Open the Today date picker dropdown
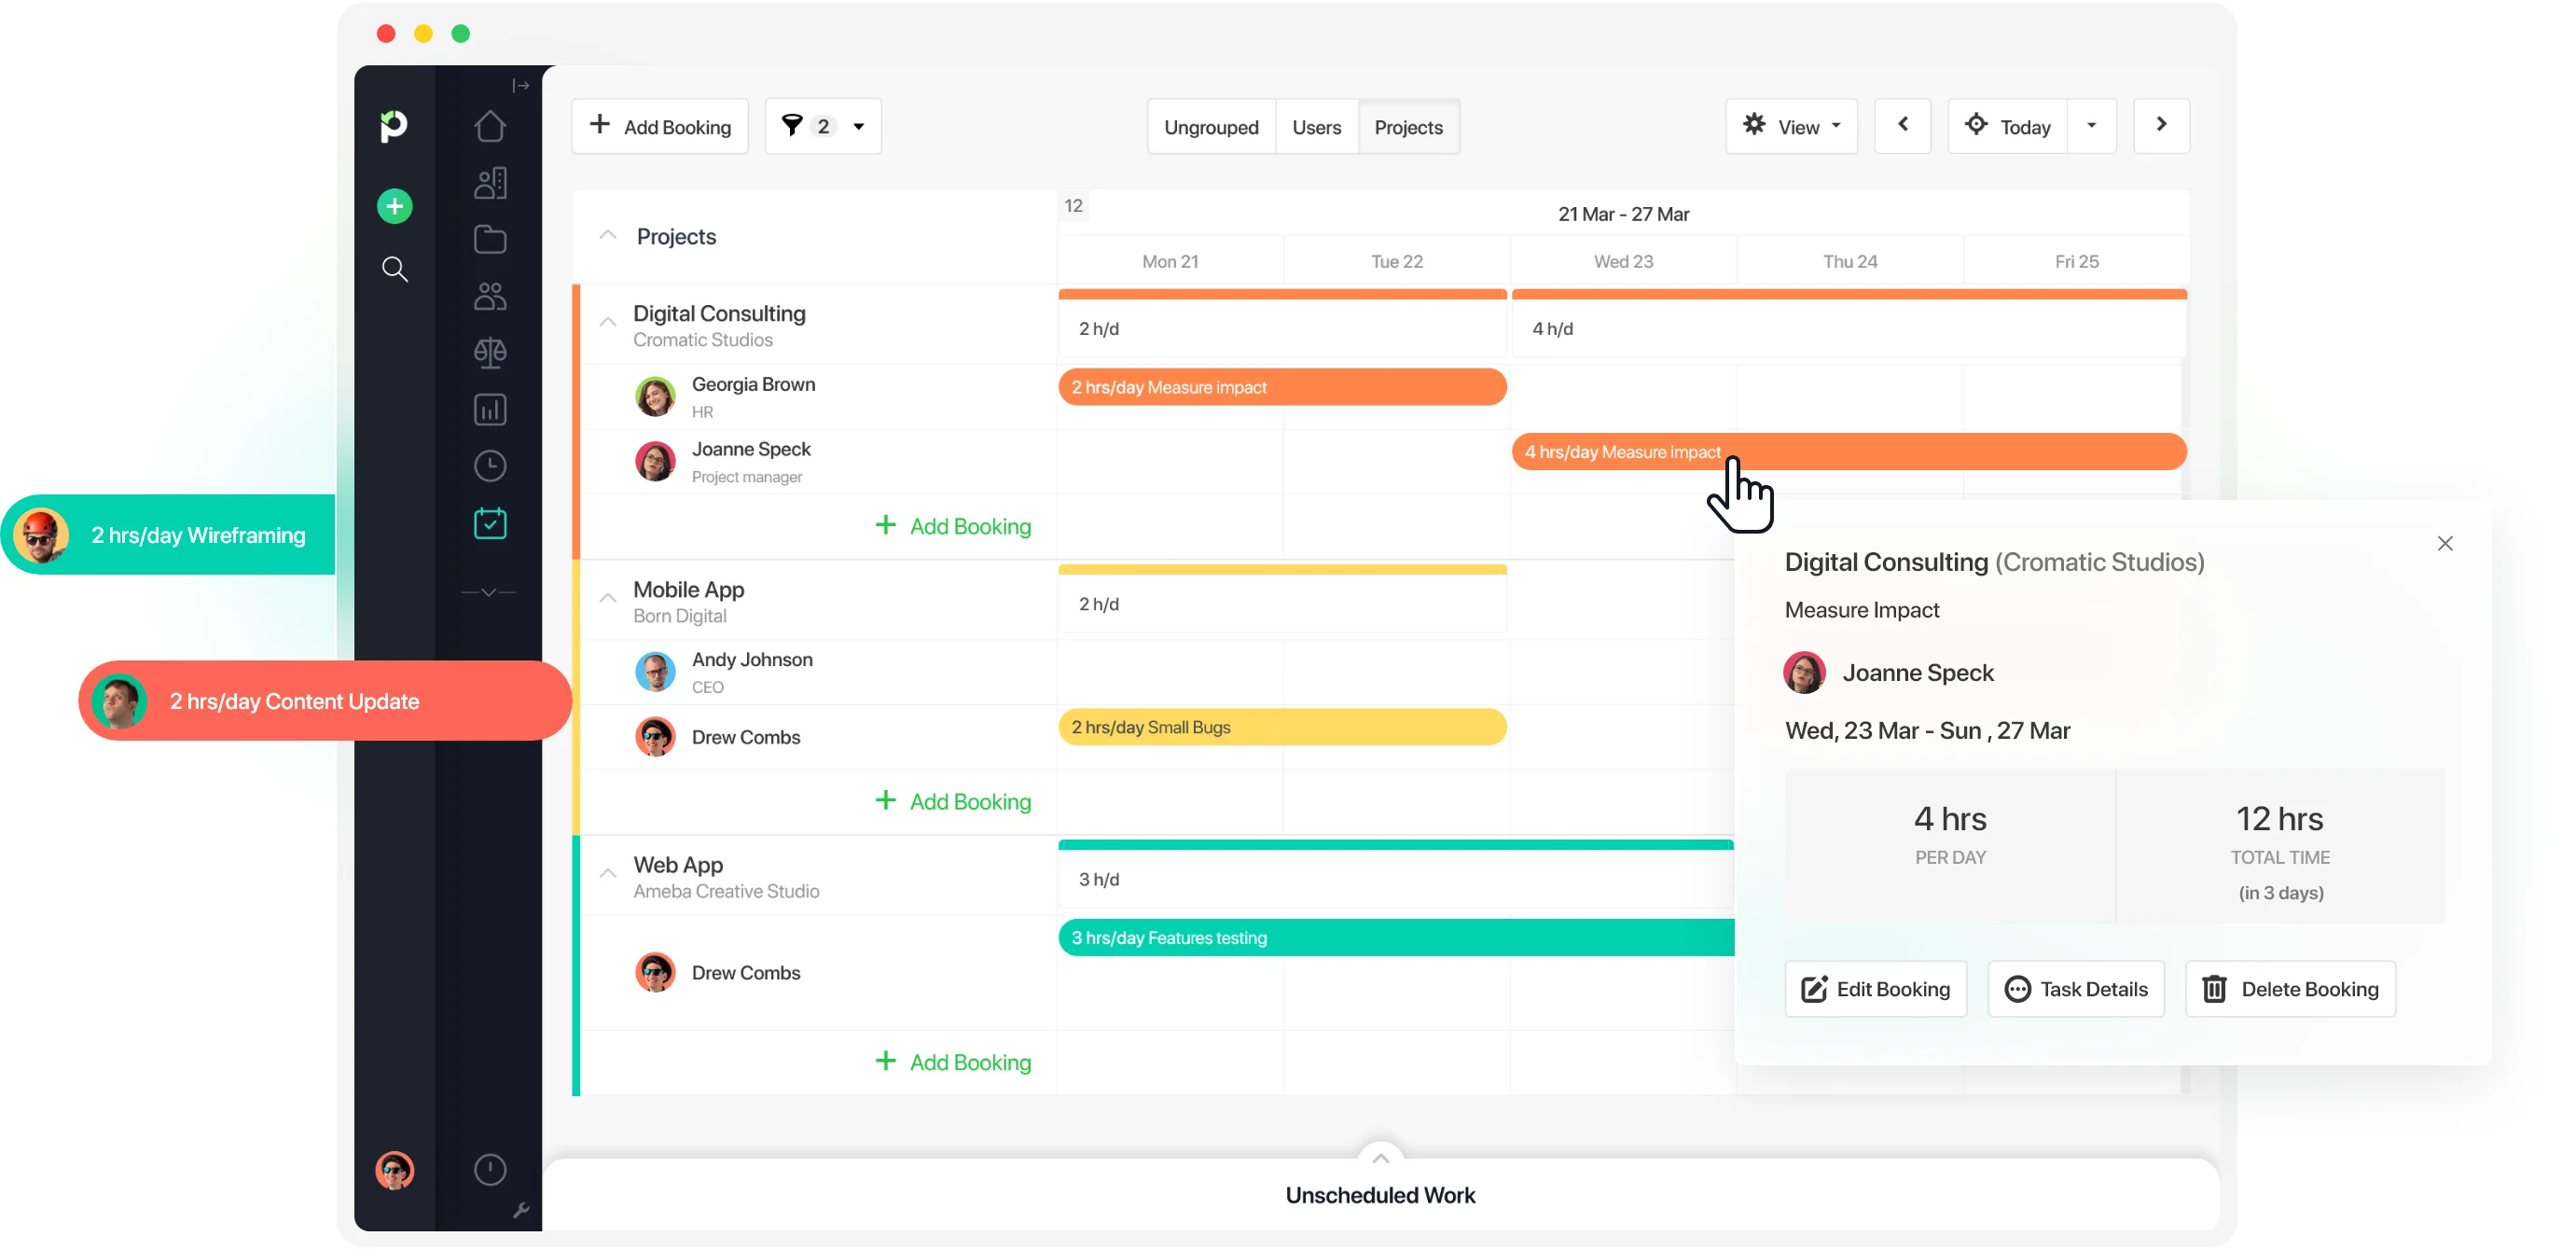Screen dimensions: 2576x1250 pos(2092,126)
